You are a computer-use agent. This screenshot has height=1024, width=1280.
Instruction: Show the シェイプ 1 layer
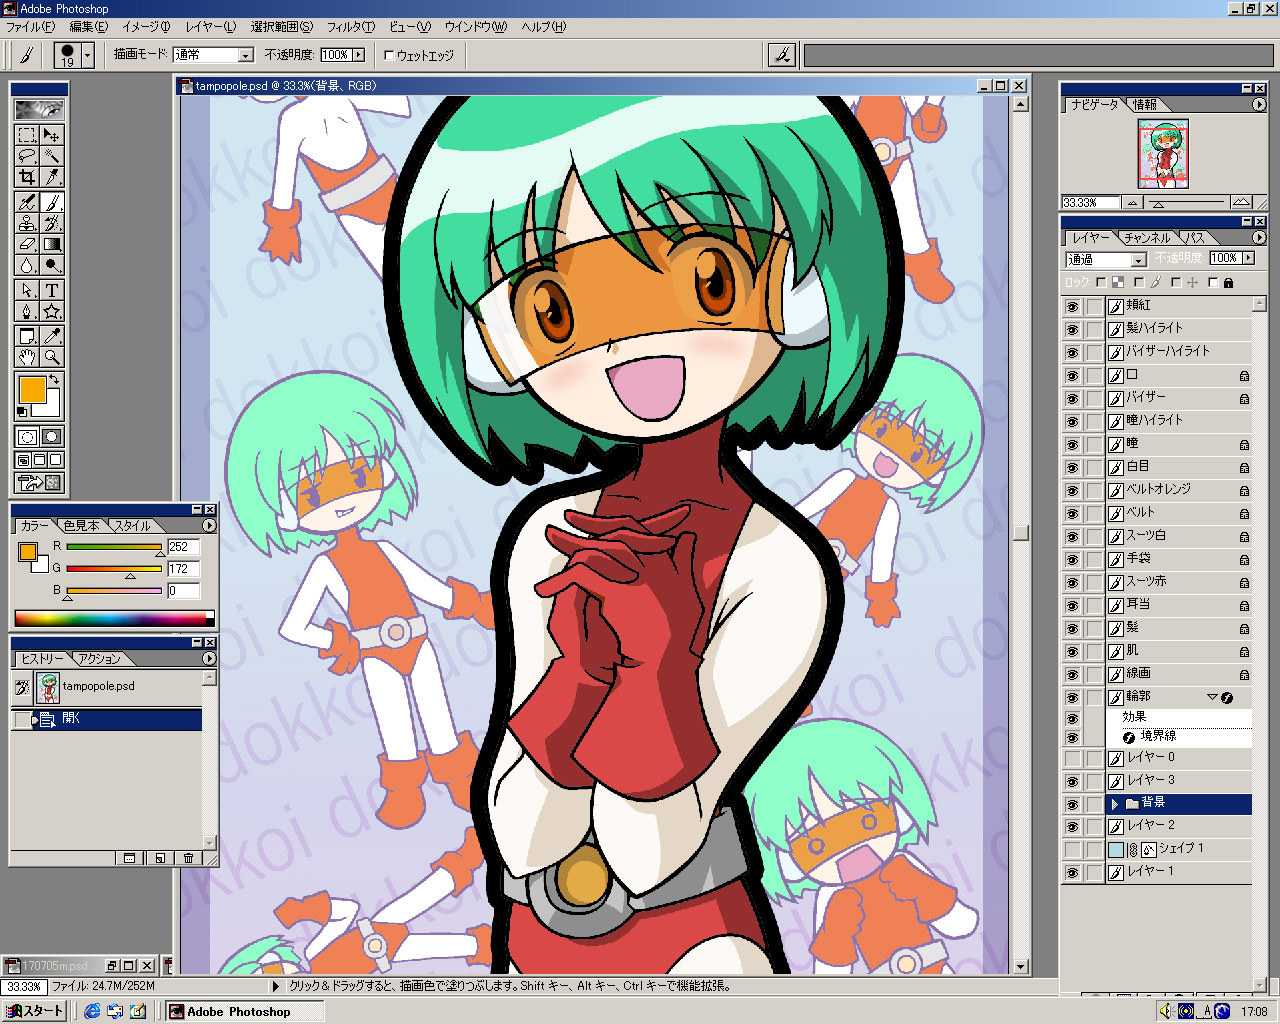1072,850
